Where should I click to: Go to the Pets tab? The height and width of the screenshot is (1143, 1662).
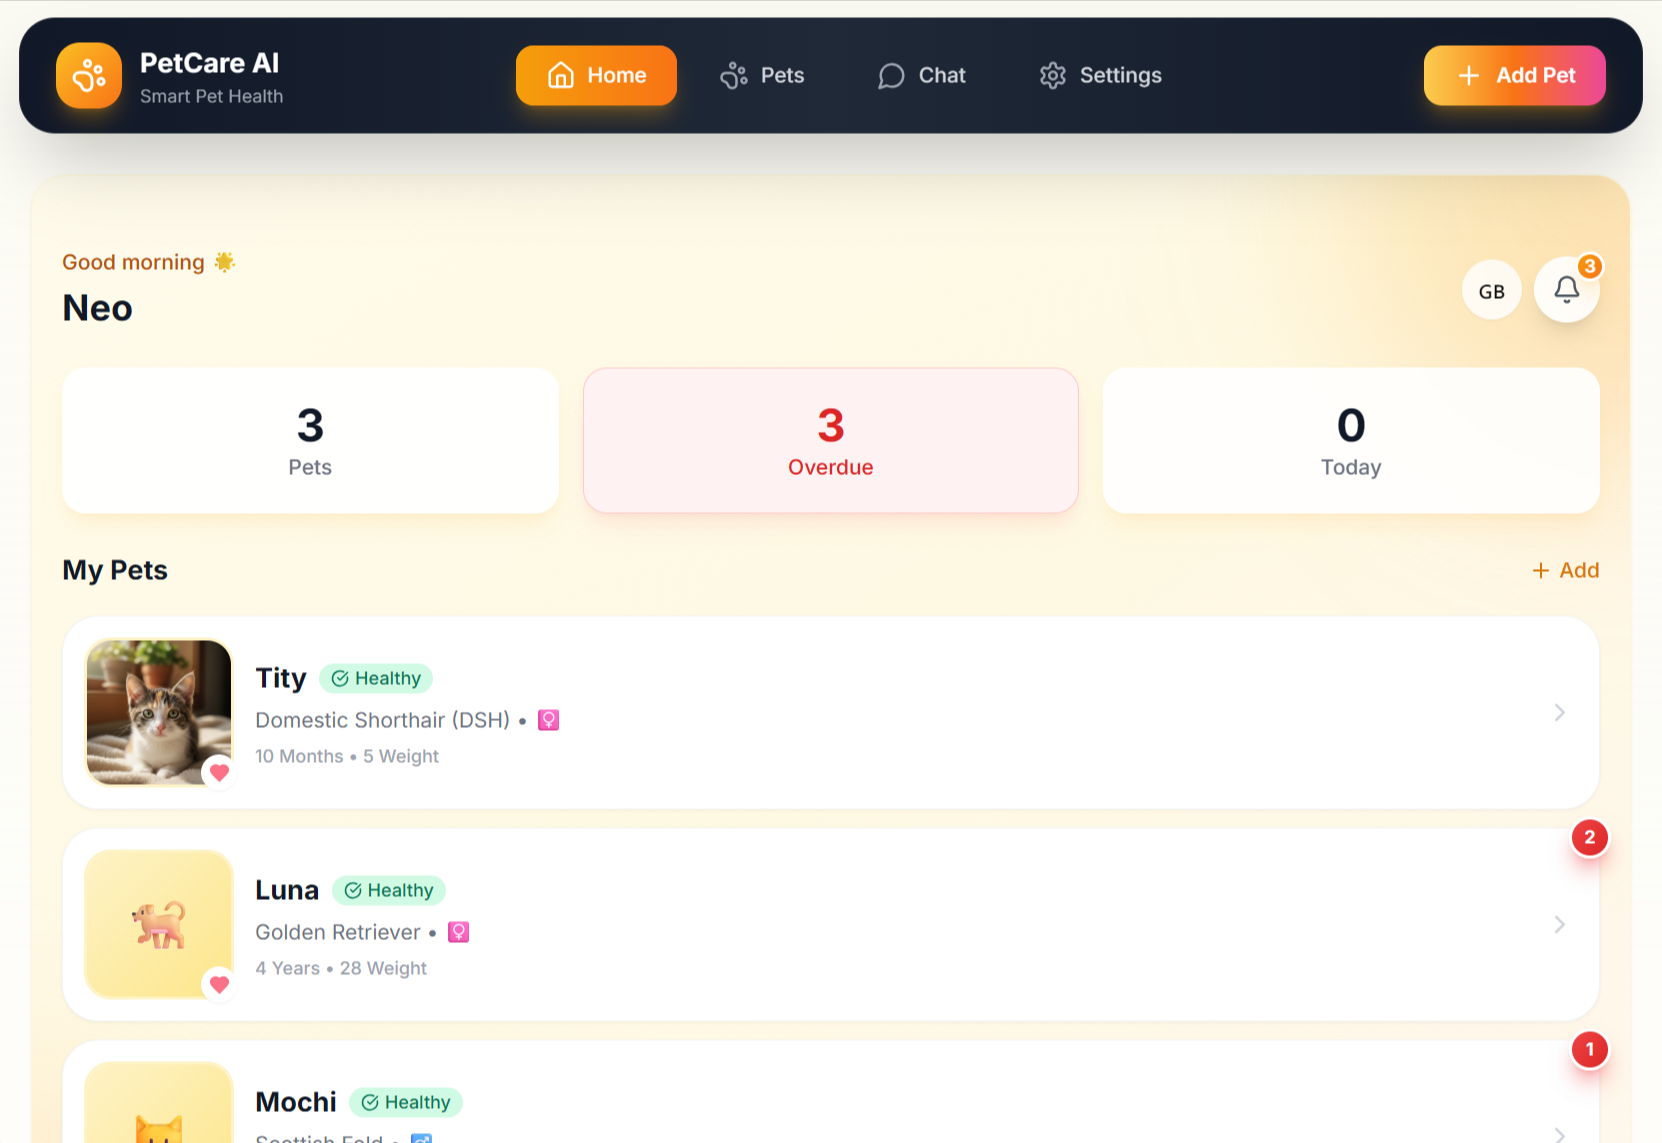coord(762,75)
